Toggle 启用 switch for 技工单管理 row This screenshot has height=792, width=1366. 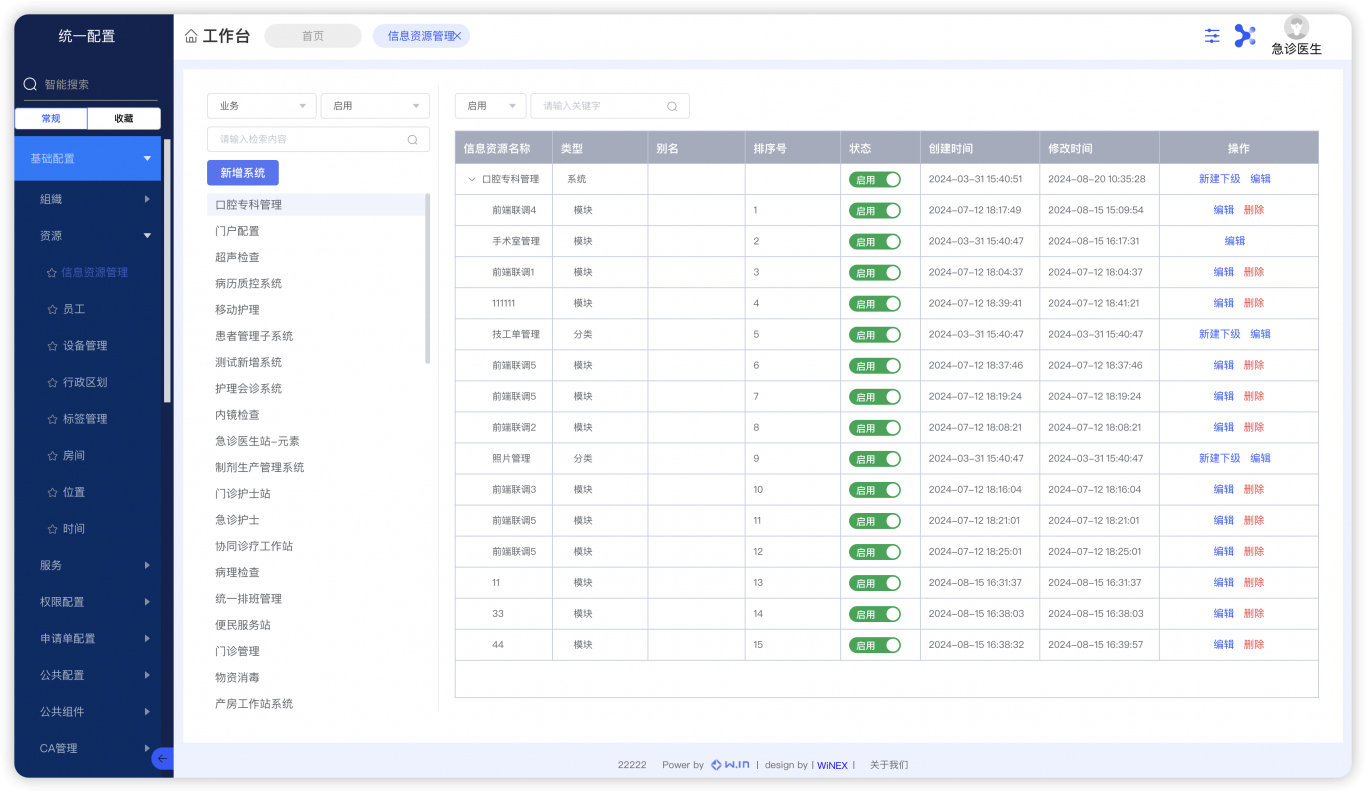click(875, 334)
